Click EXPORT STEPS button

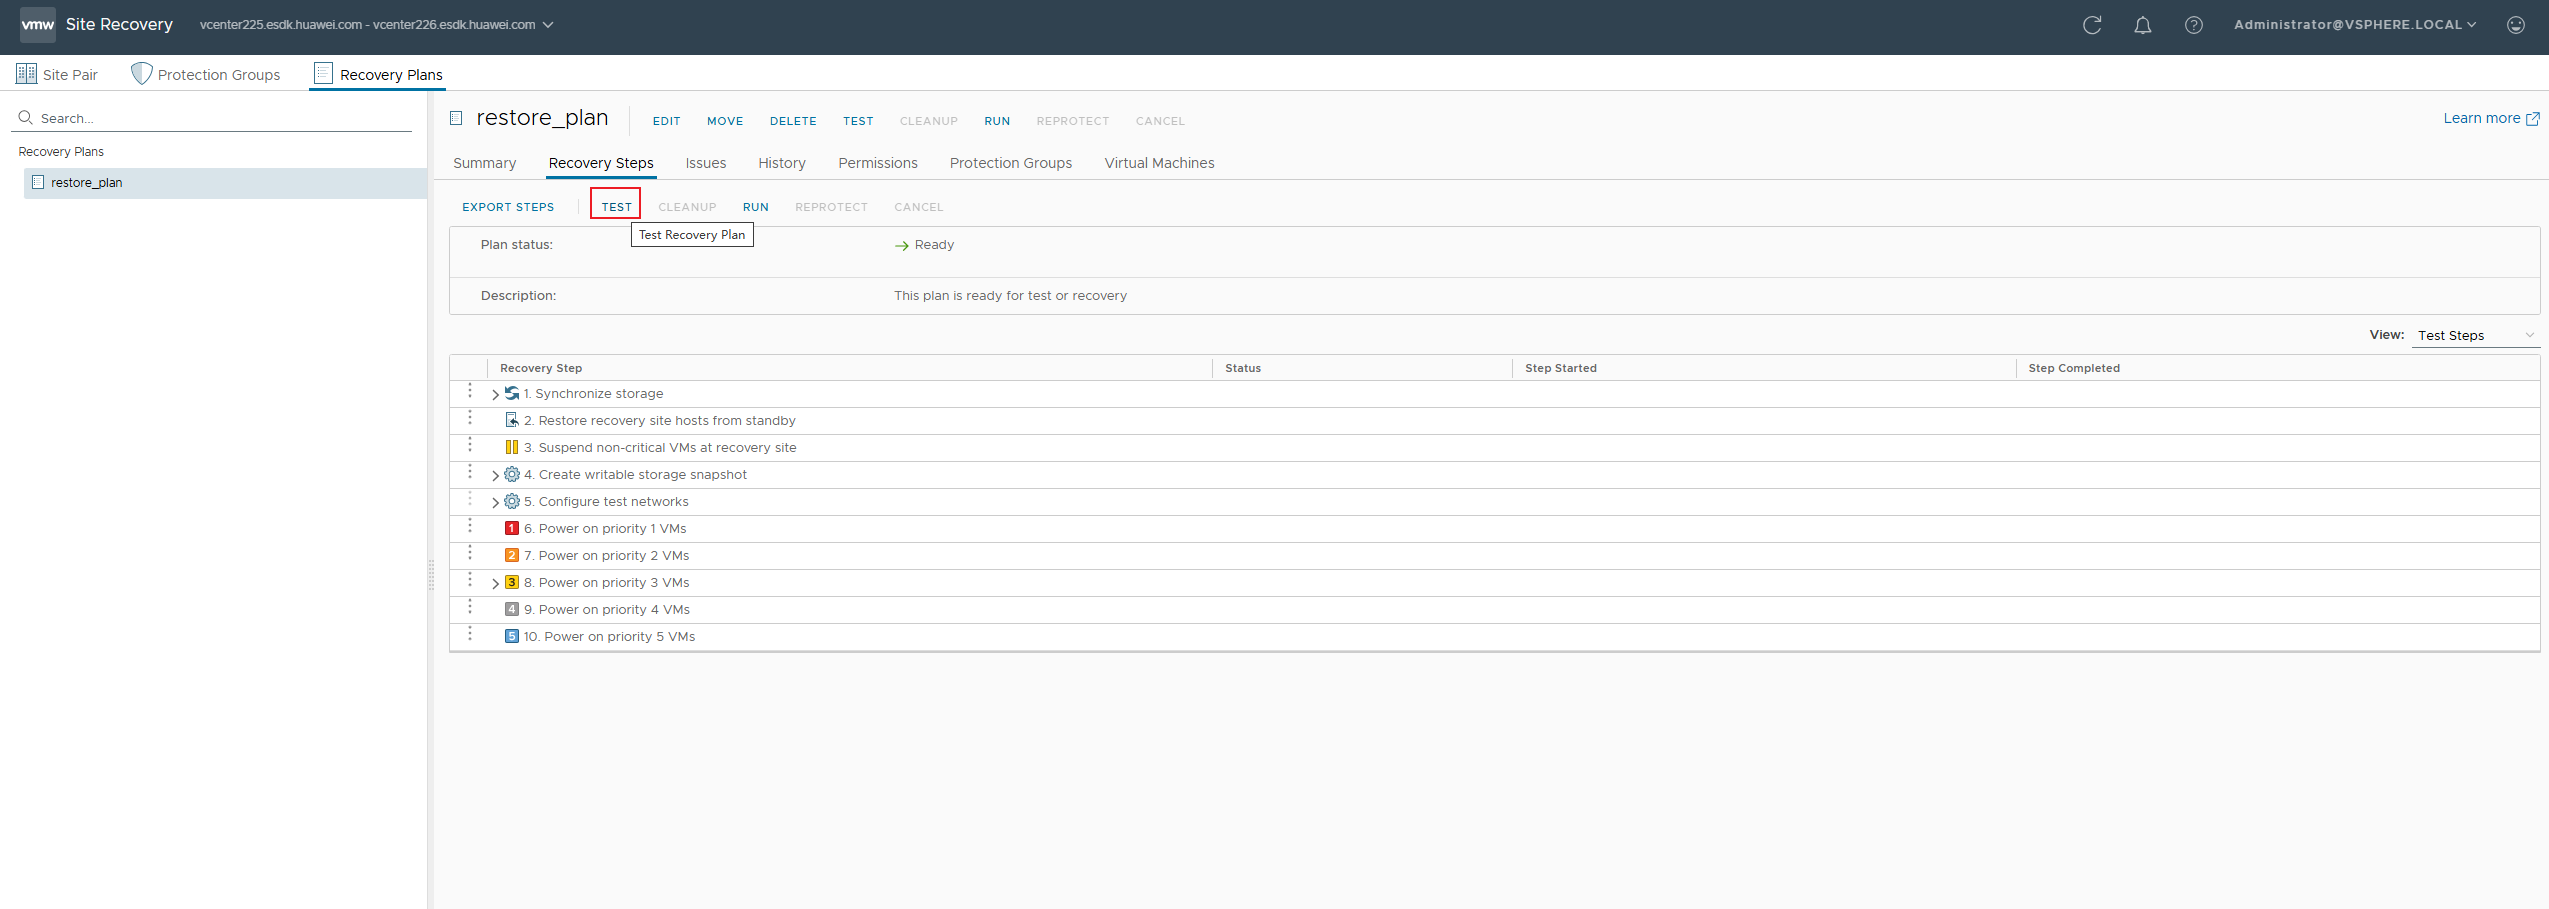(508, 207)
